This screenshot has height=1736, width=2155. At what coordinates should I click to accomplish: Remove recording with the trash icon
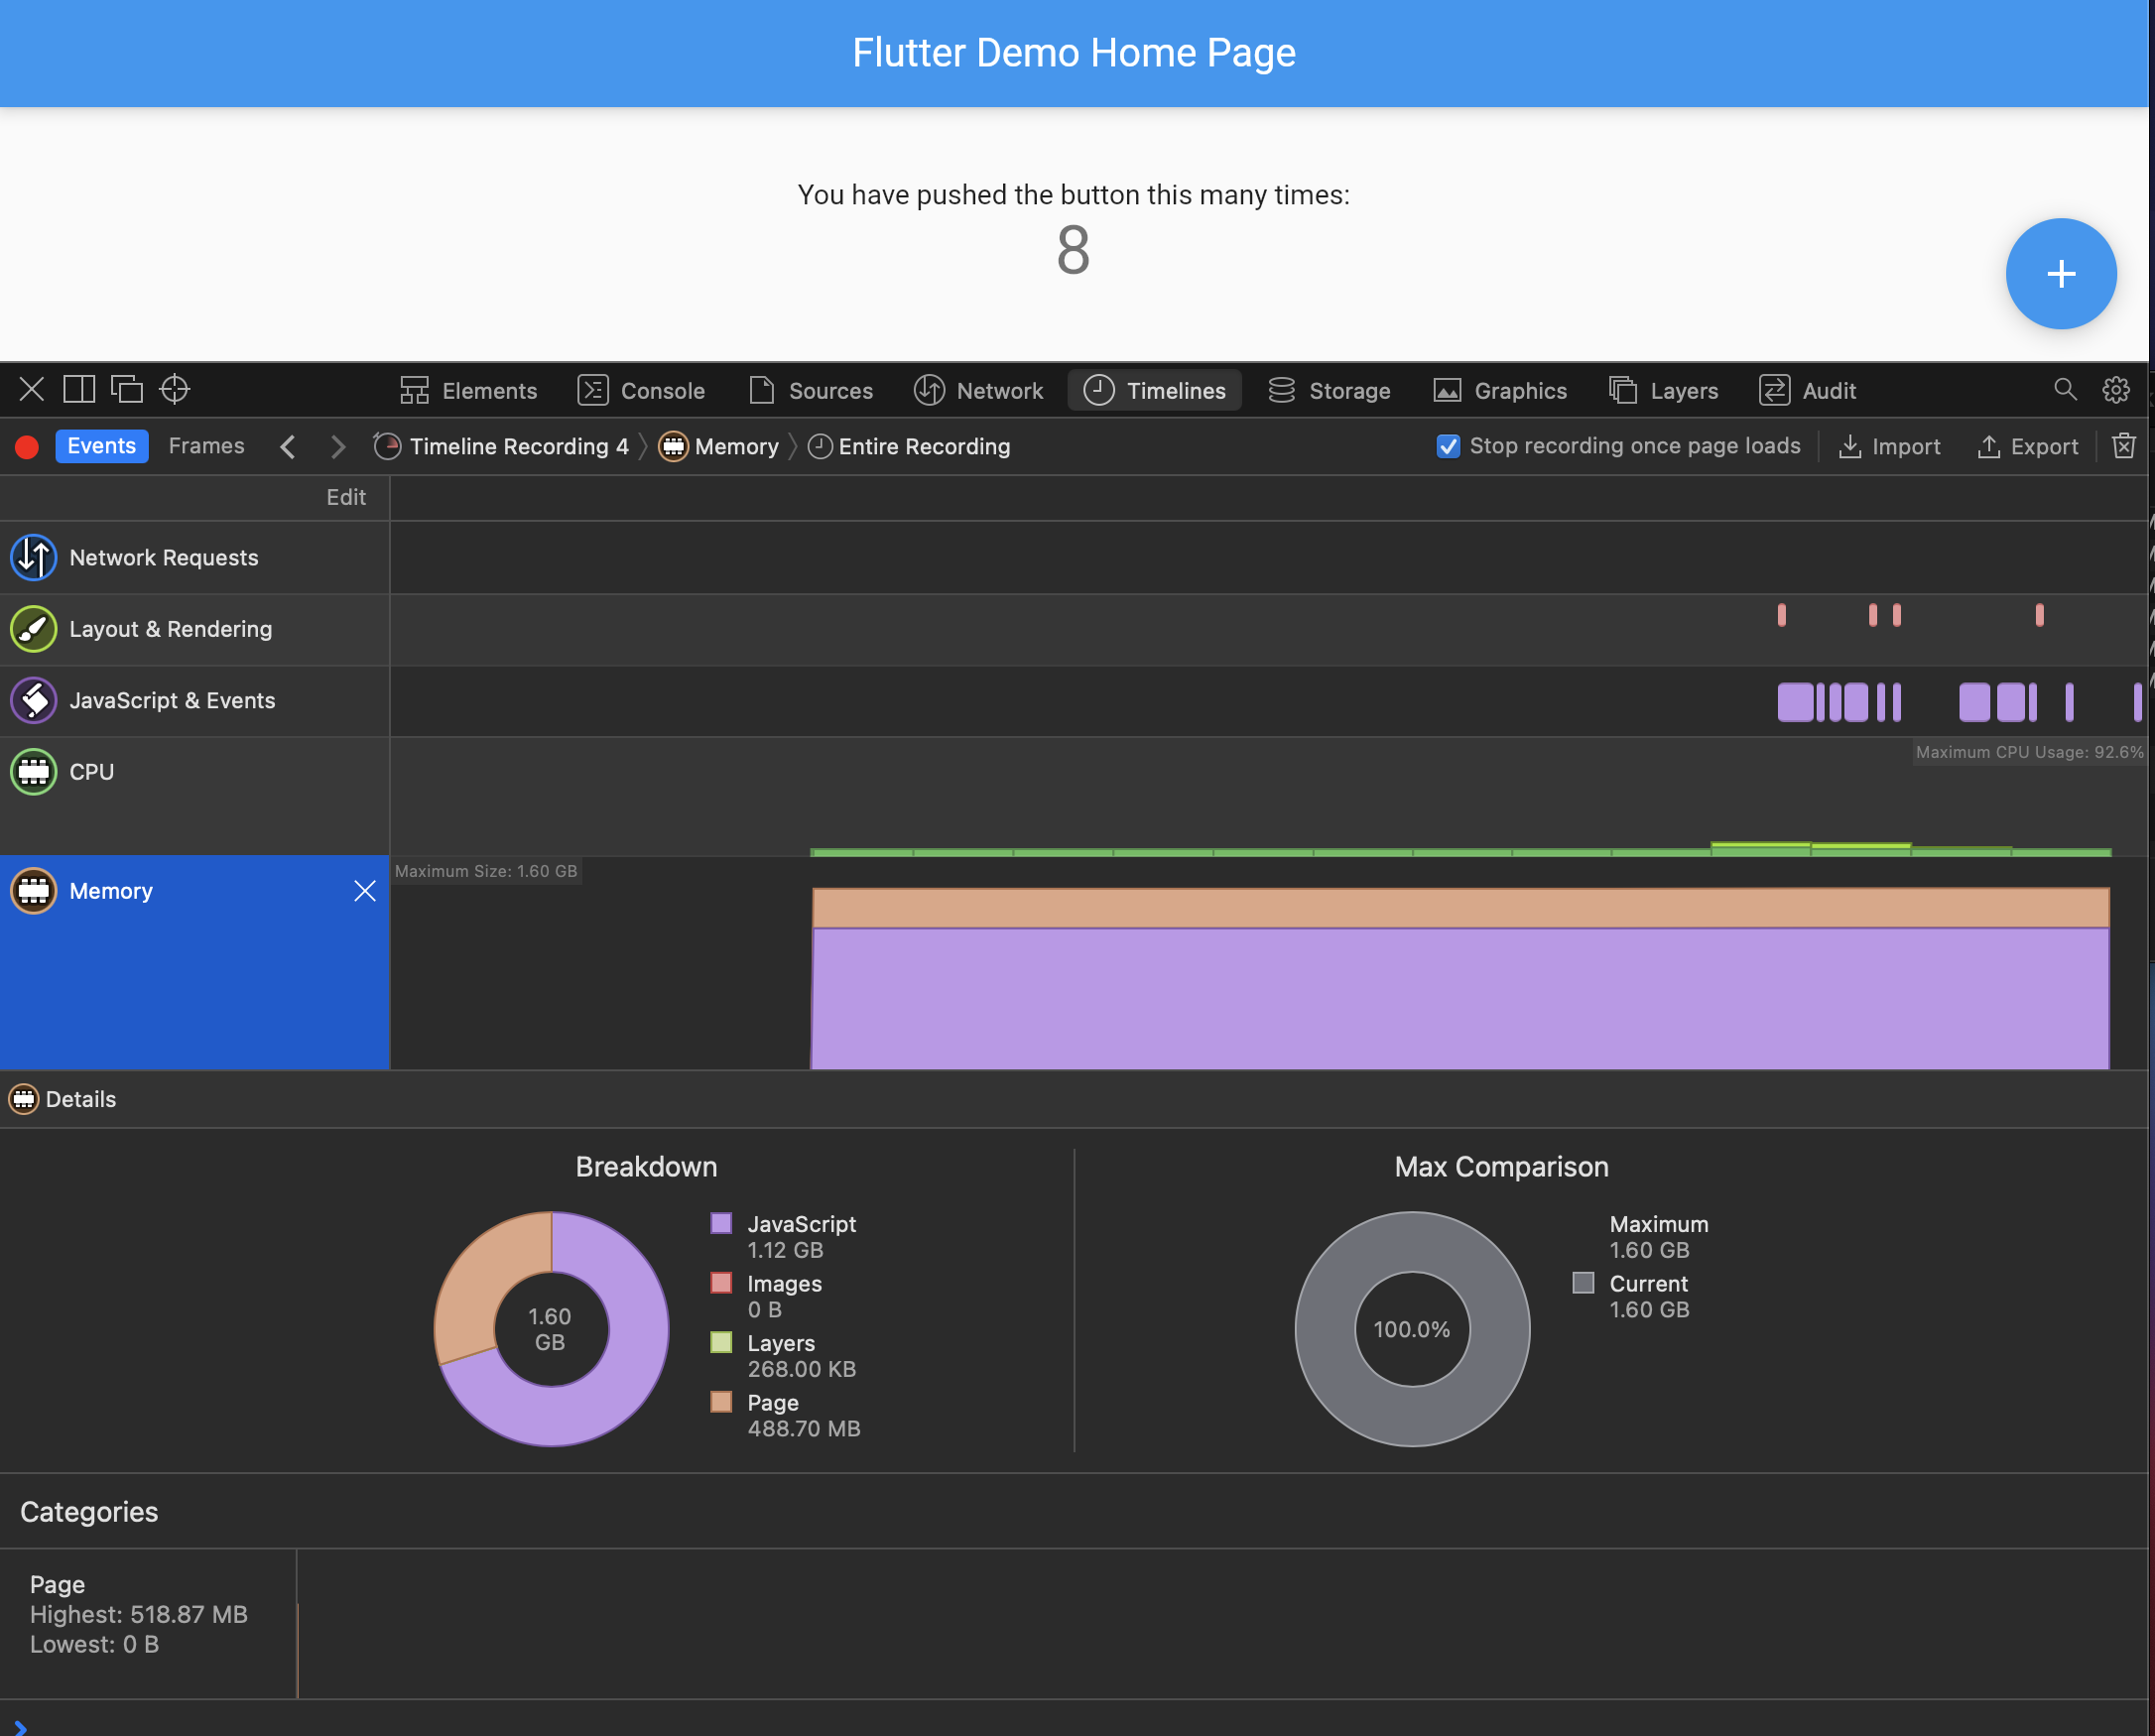[2124, 446]
